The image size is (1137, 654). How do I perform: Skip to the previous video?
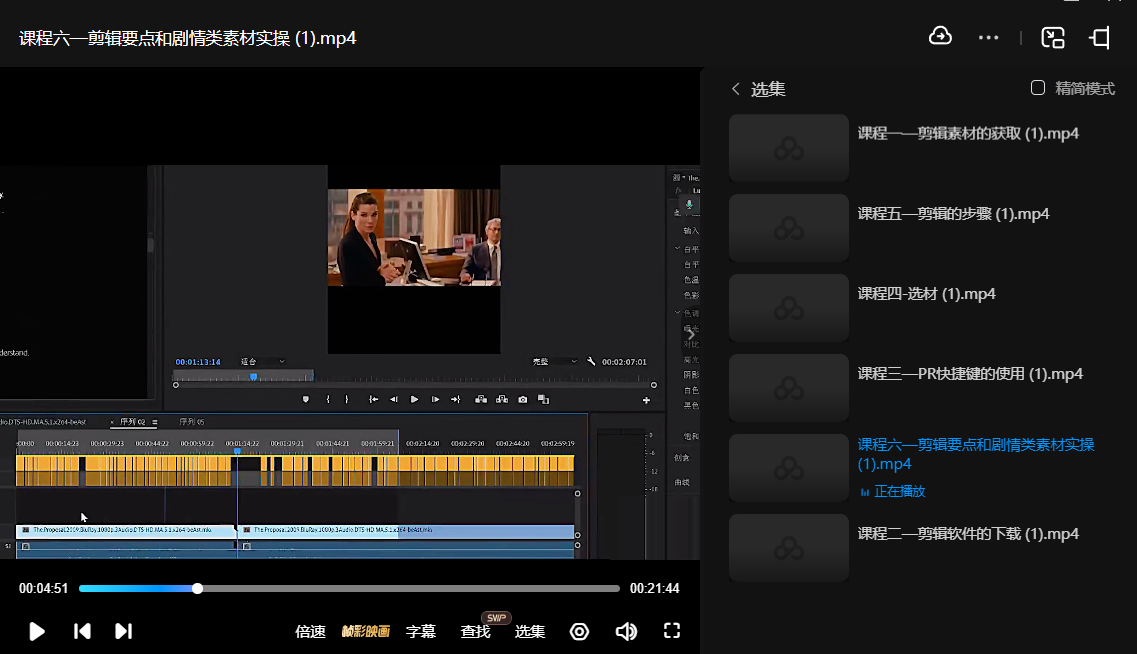83,631
